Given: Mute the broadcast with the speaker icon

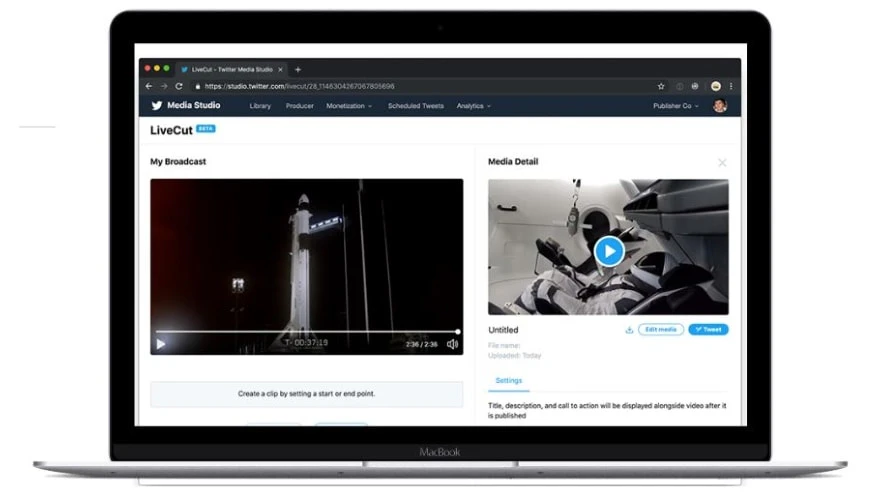Looking at the screenshot, I should coord(452,344).
